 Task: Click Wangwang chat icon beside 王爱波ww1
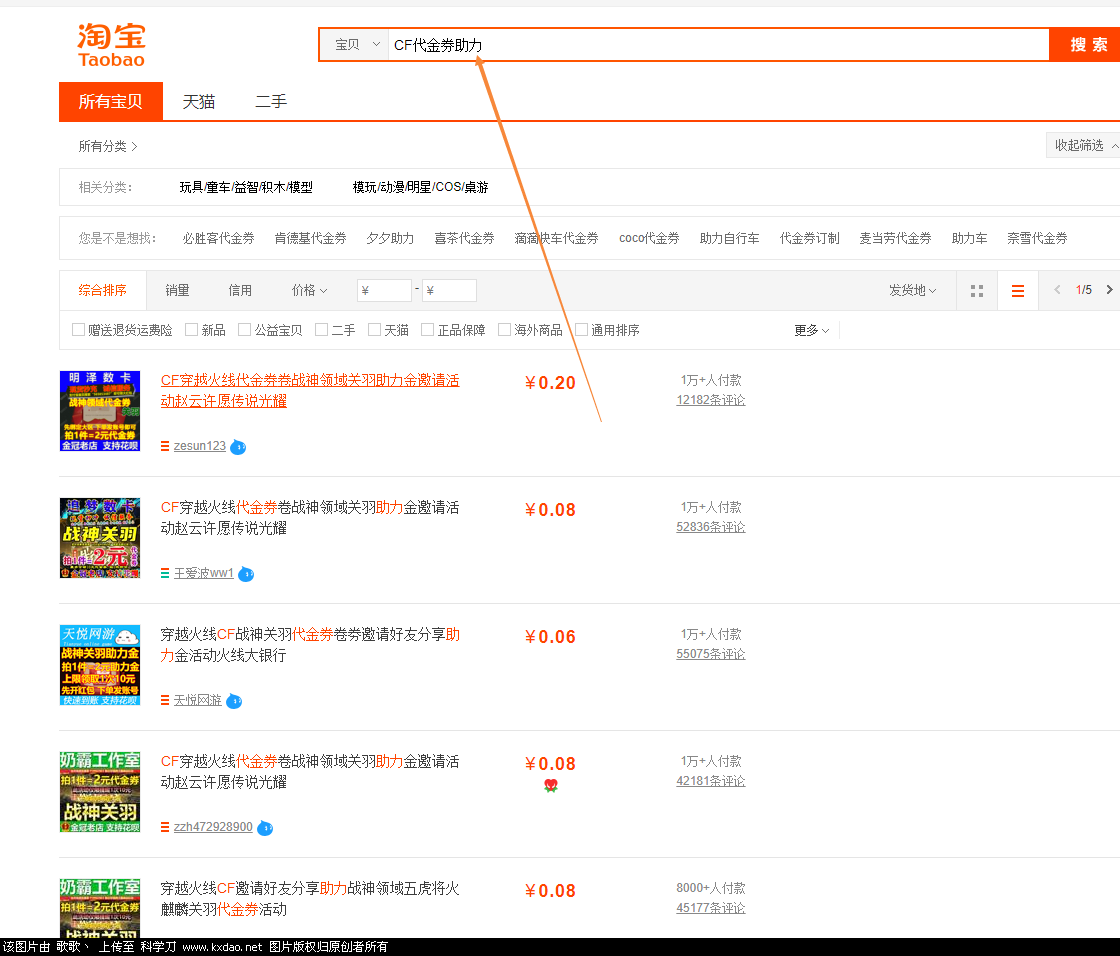pos(246,574)
